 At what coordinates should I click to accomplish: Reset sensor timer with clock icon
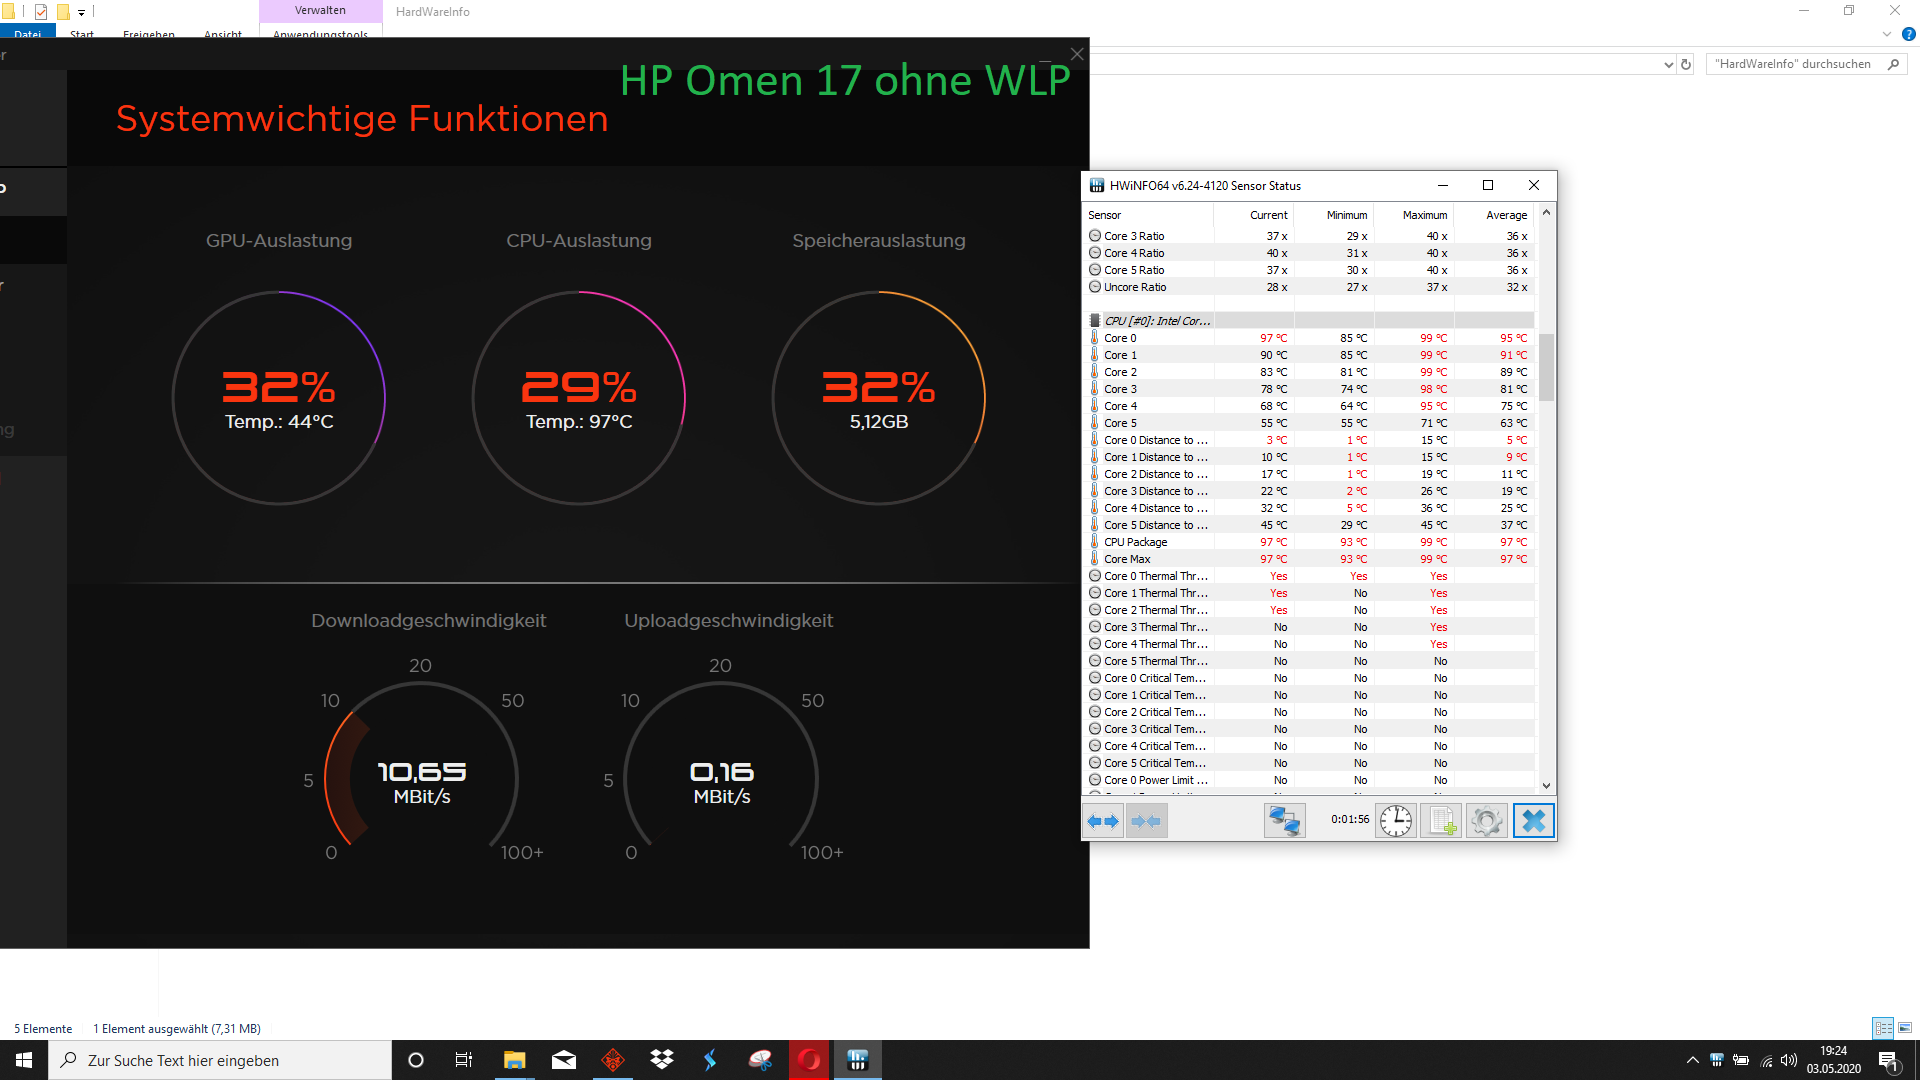(x=1395, y=821)
